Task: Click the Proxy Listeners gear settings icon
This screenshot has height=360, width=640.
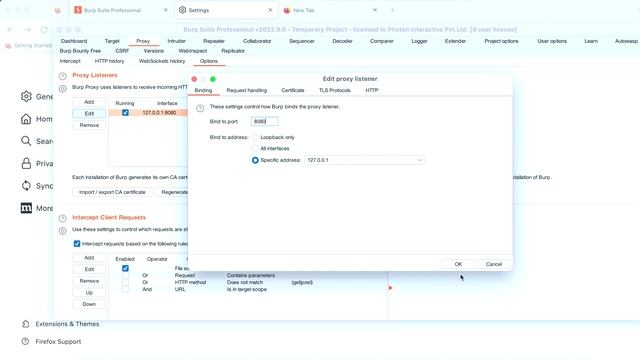Action: click(x=62, y=88)
